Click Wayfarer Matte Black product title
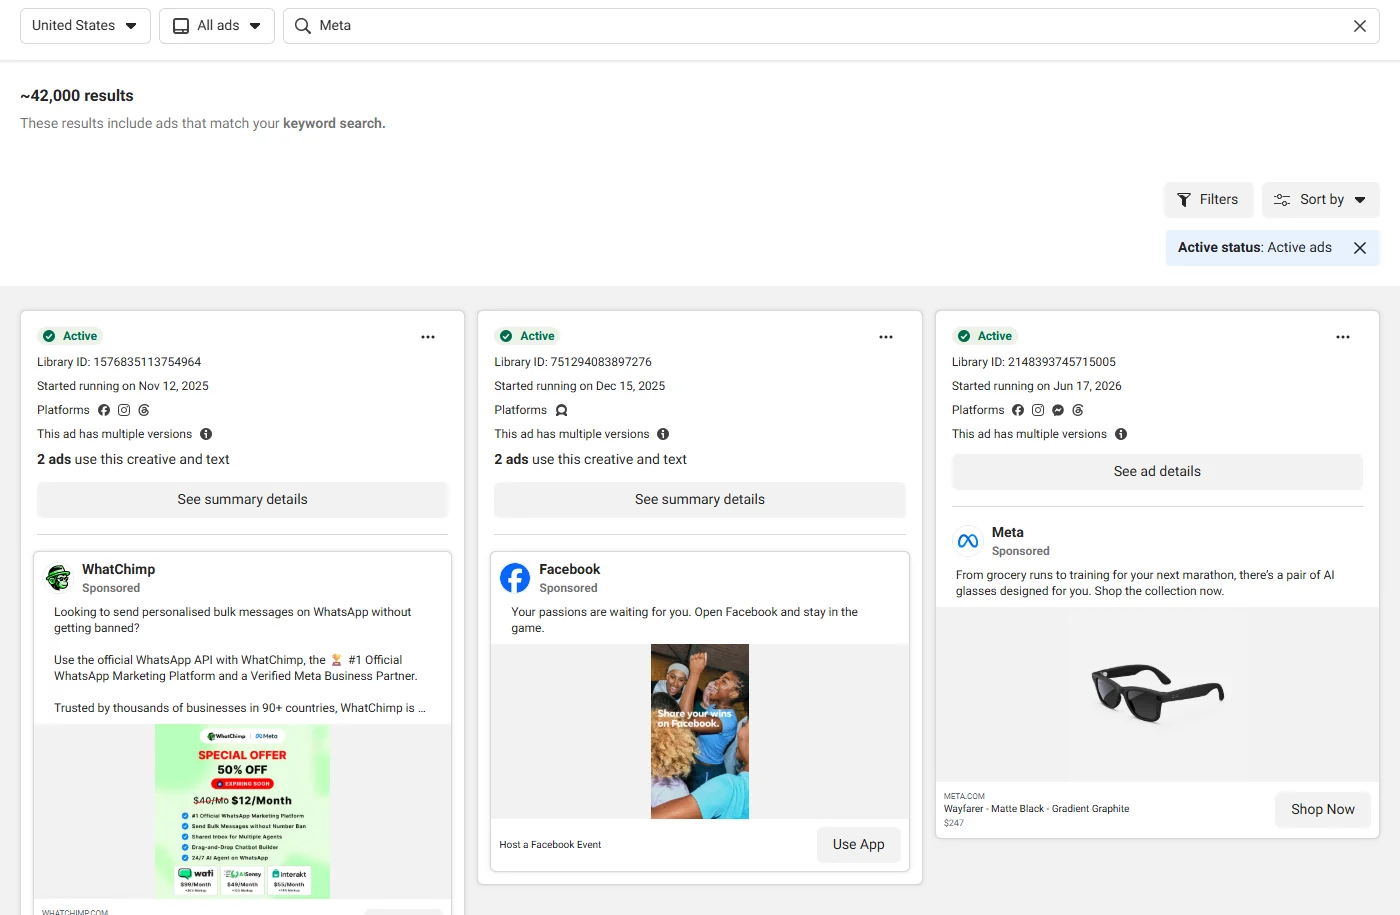Viewport: 1400px width, 915px height. coord(1036,809)
